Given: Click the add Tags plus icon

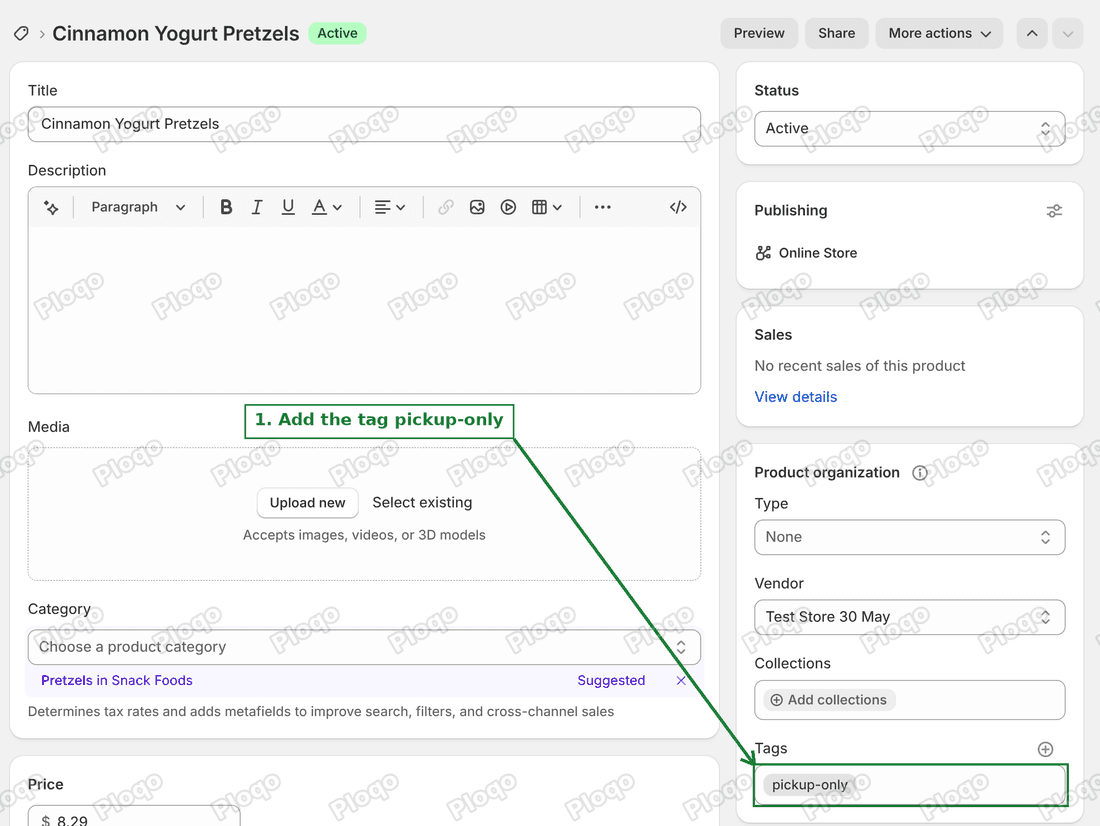Looking at the screenshot, I should pos(1045,749).
